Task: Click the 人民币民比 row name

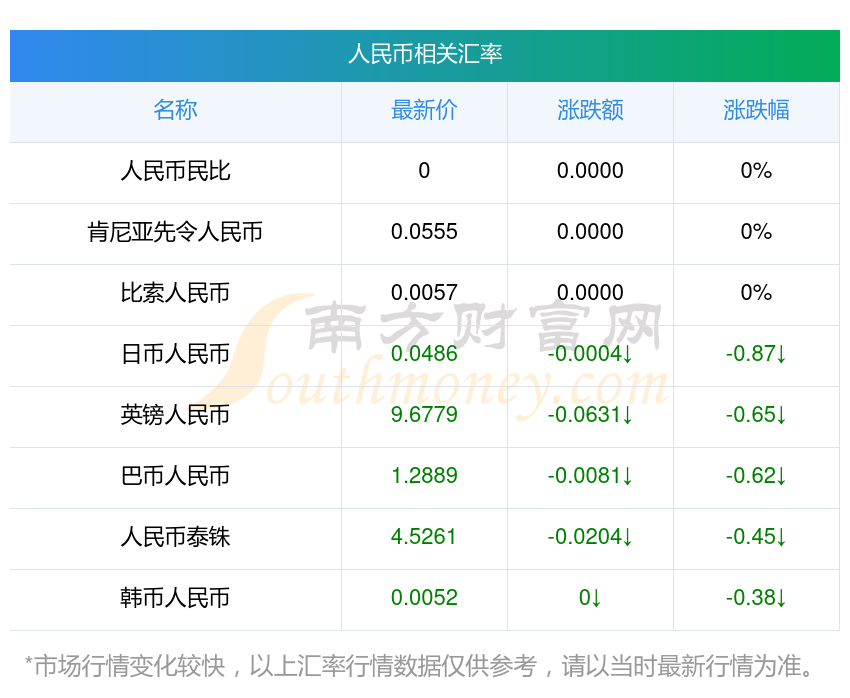Action: 175,171
